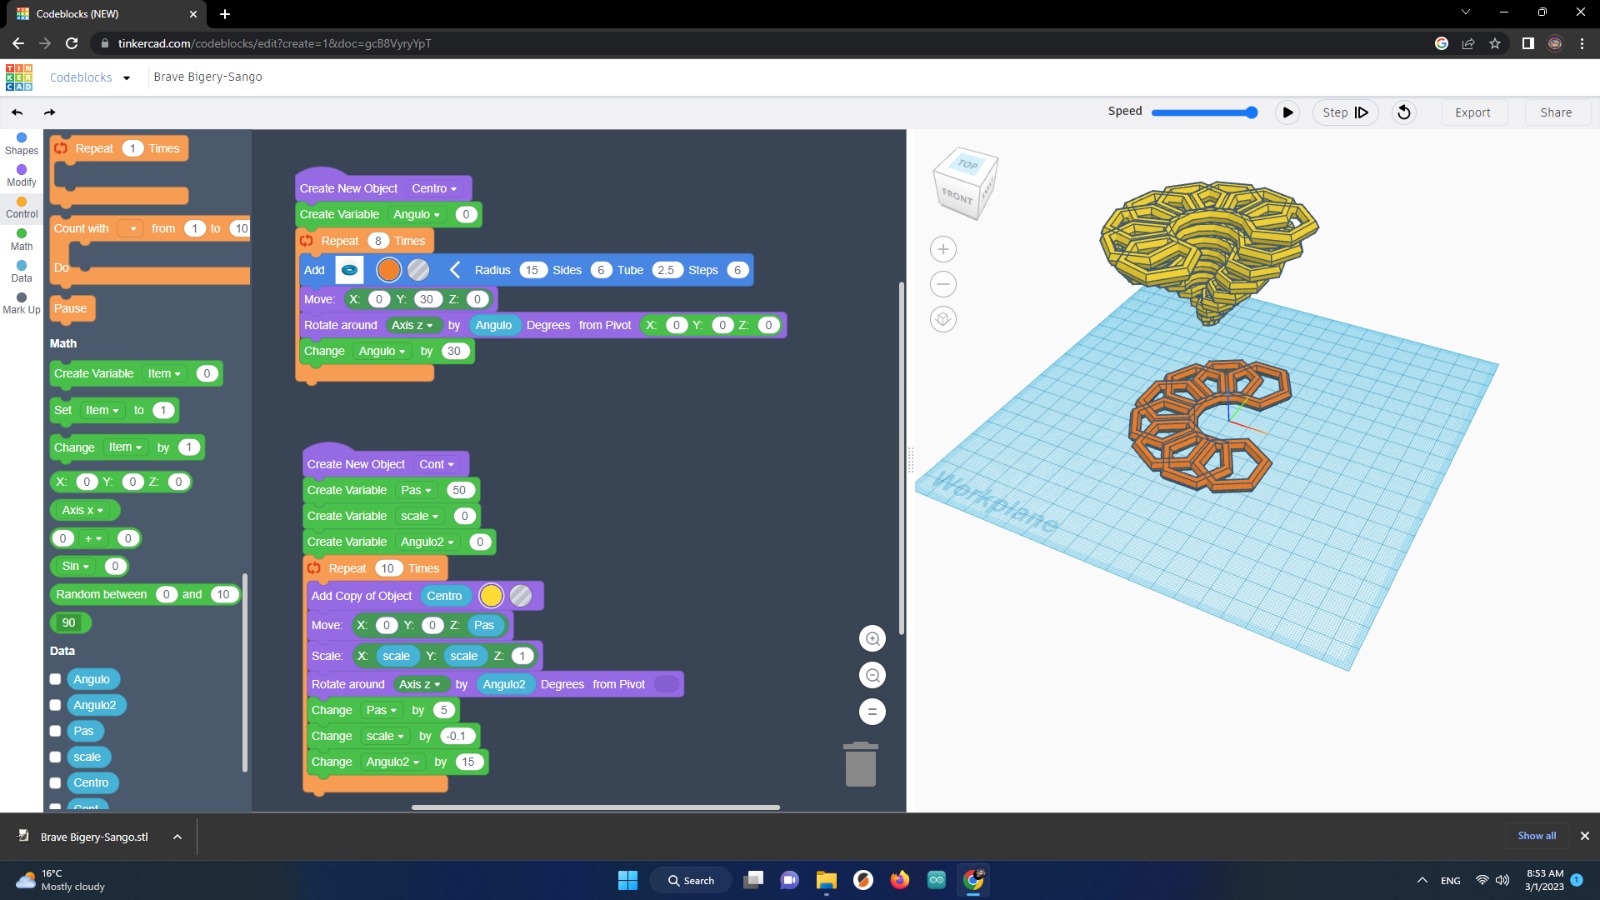Open the plus operator dropdown in palette
Image resolution: width=1600 pixels, height=900 pixels.
pyautogui.click(x=93, y=538)
